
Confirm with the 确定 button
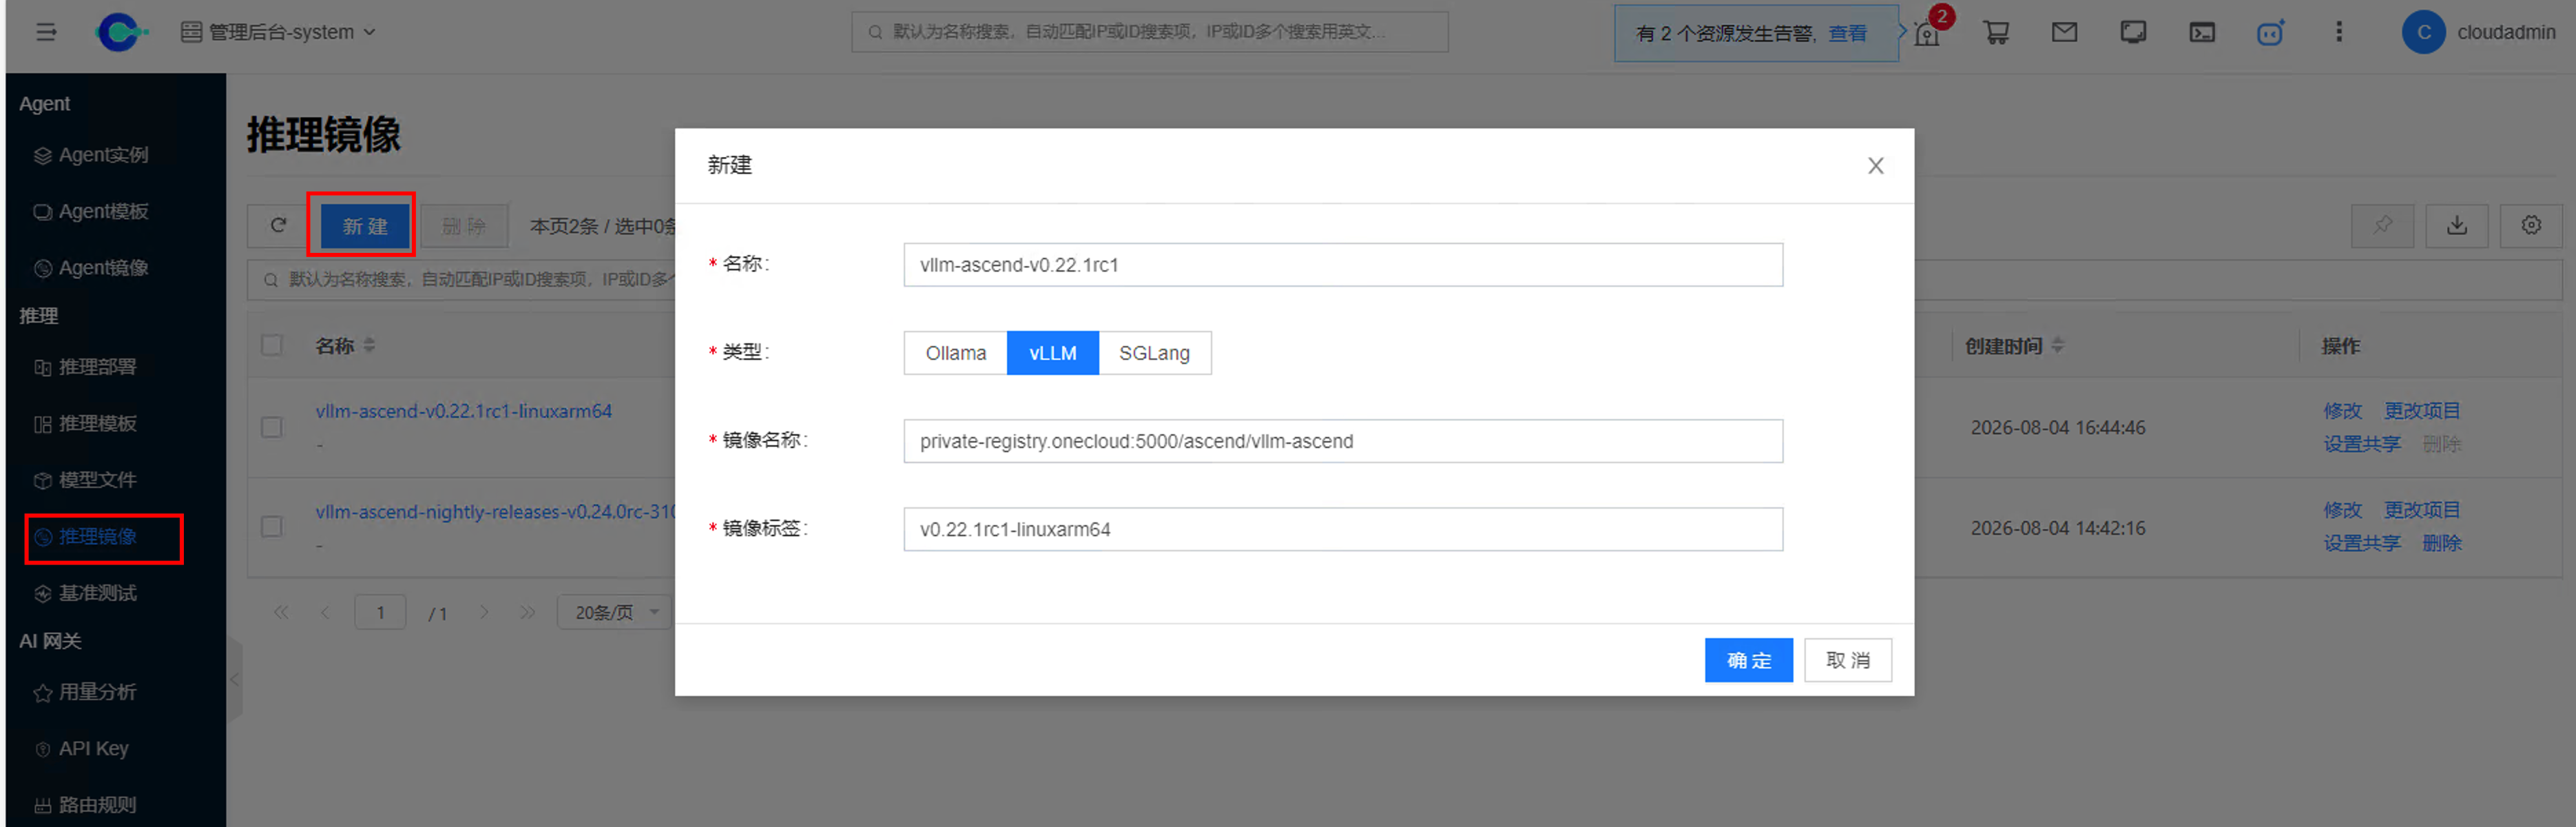[x=1748, y=660]
